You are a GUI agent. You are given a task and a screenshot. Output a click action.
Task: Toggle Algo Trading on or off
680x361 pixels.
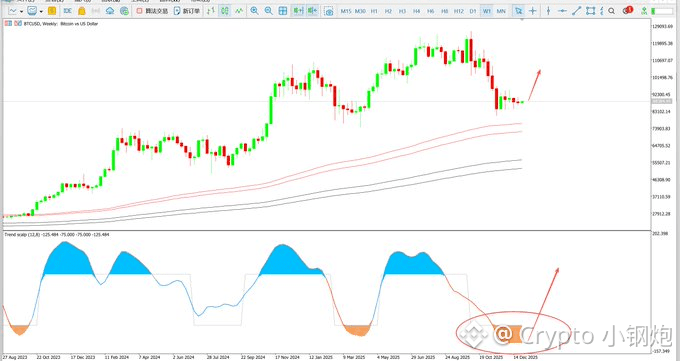[152, 11]
